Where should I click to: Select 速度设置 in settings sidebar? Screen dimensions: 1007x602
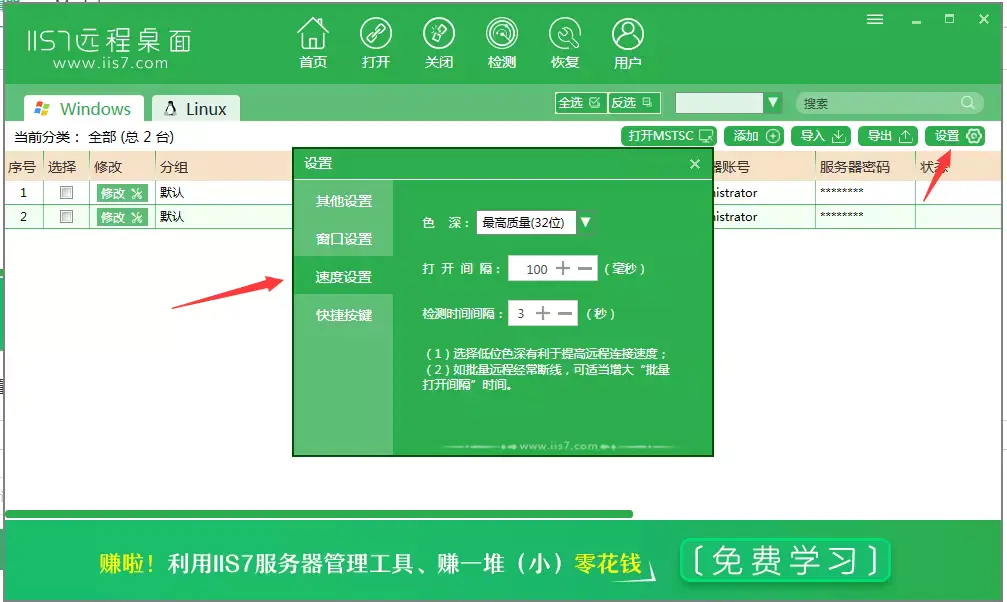(x=344, y=277)
